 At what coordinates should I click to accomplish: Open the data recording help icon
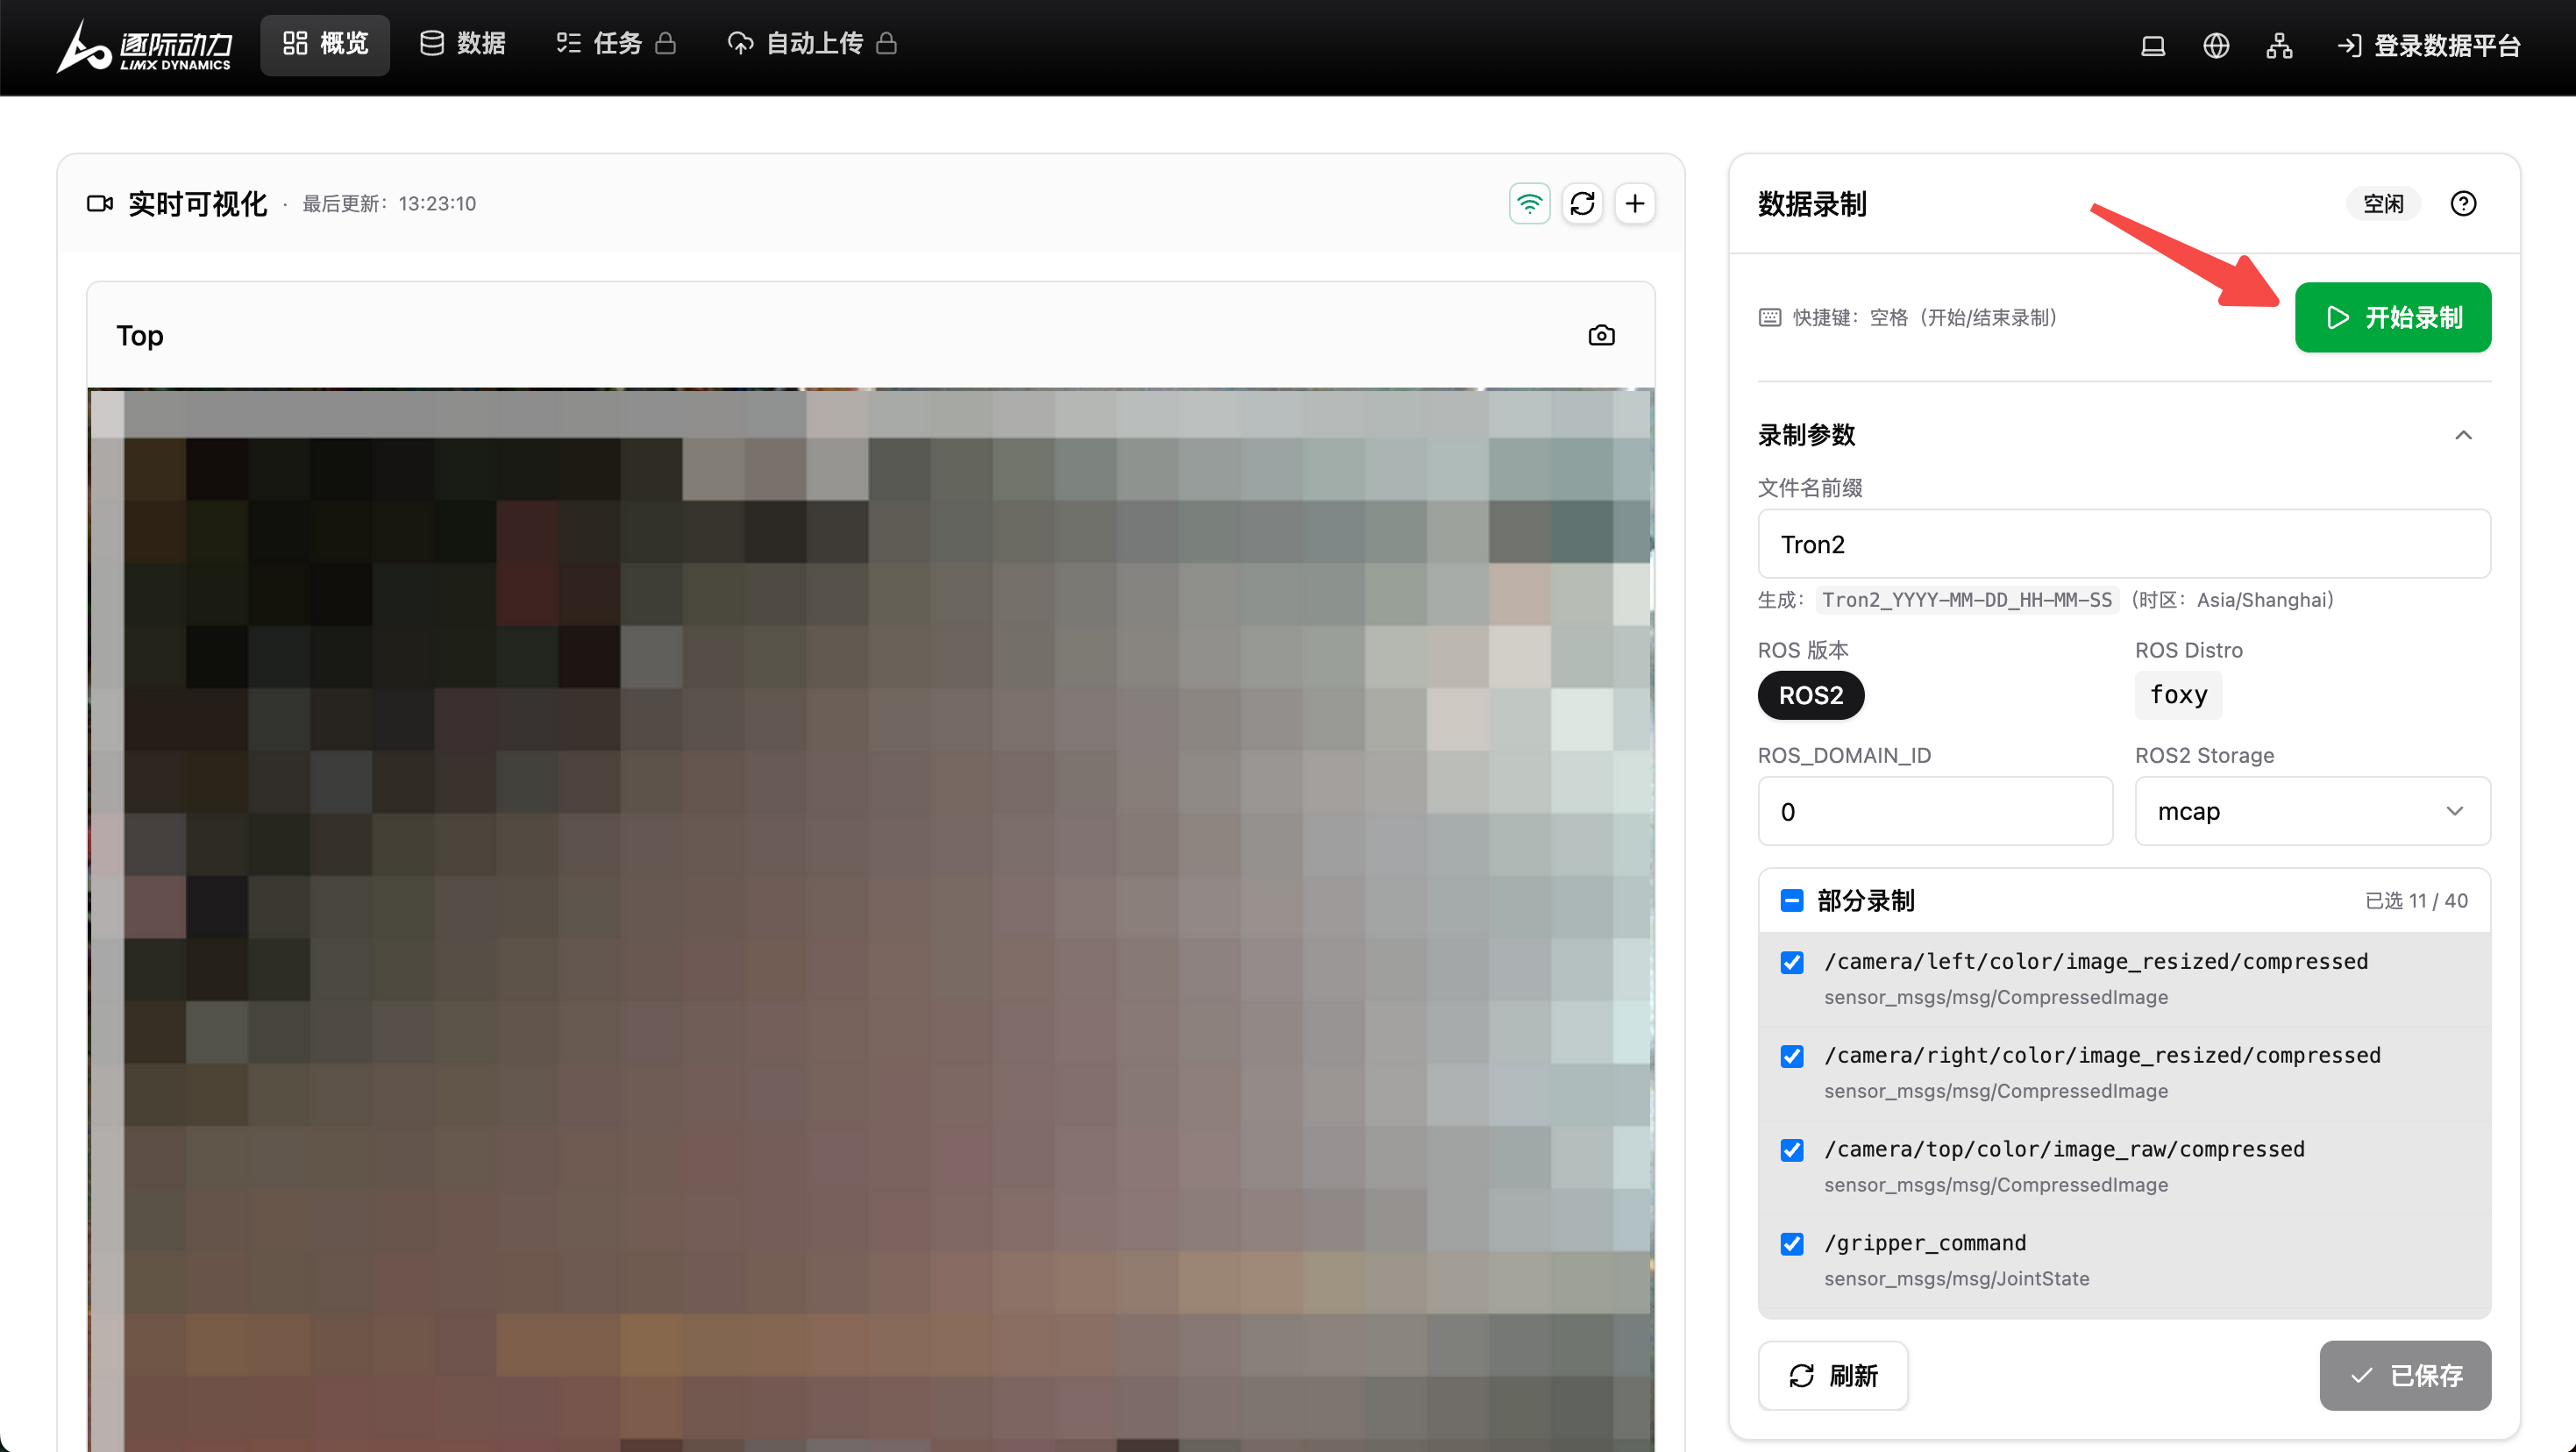[x=2463, y=204]
